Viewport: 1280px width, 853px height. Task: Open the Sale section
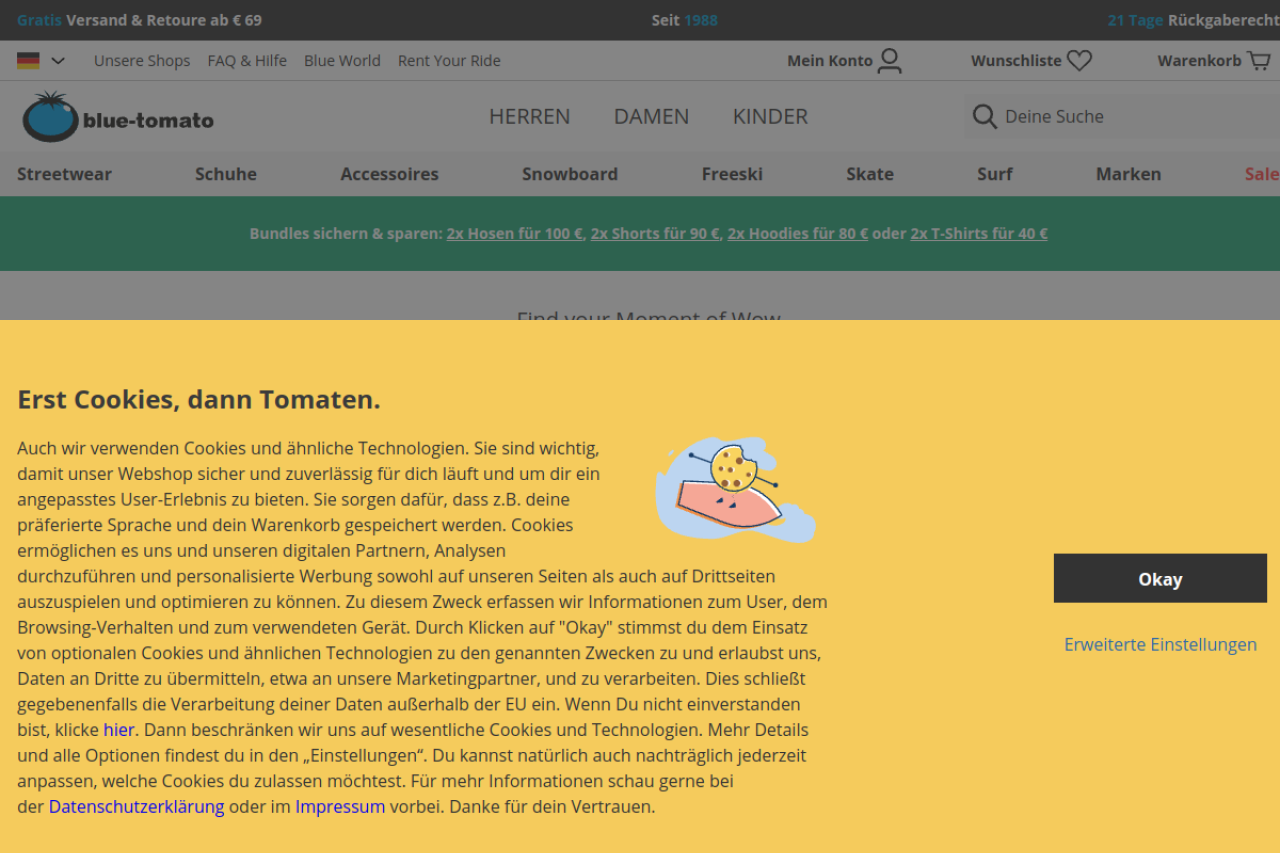click(x=1262, y=174)
